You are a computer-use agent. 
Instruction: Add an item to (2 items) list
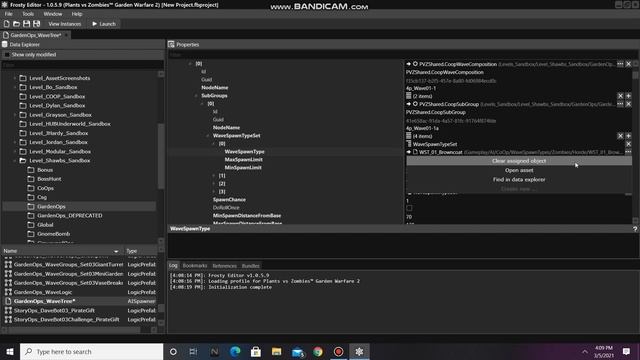coord(629,96)
